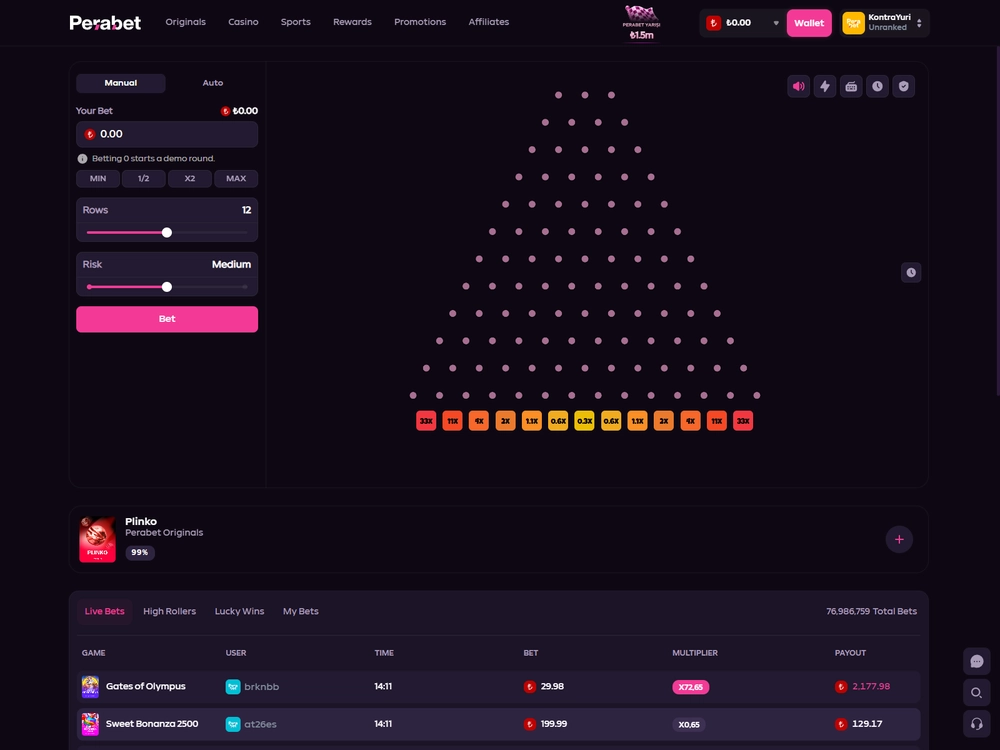
Task: Switch to the My Bets tab
Action: [301, 612]
